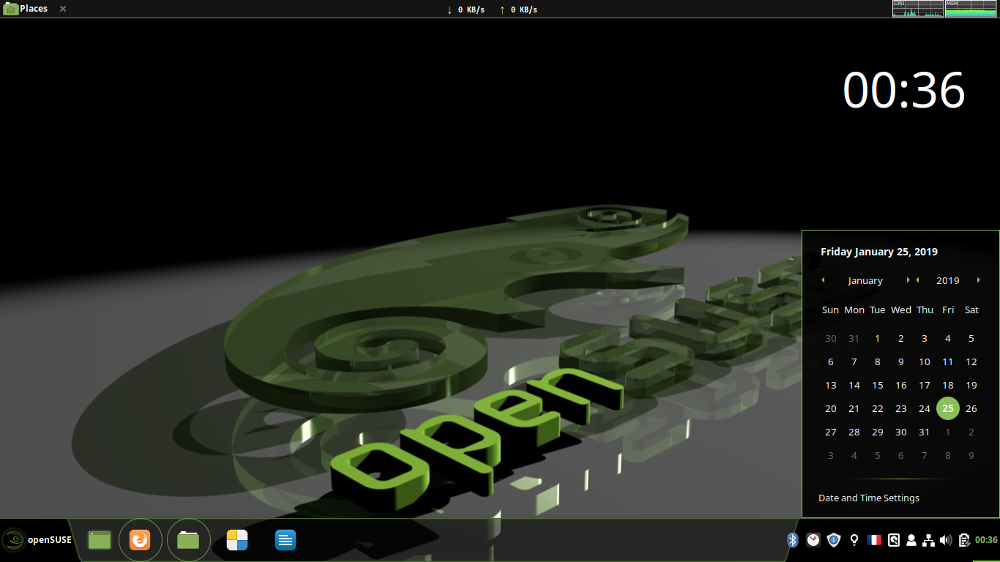1000x562 pixels.
Task: Select January 24 in the calendar
Action: [924, 408]
